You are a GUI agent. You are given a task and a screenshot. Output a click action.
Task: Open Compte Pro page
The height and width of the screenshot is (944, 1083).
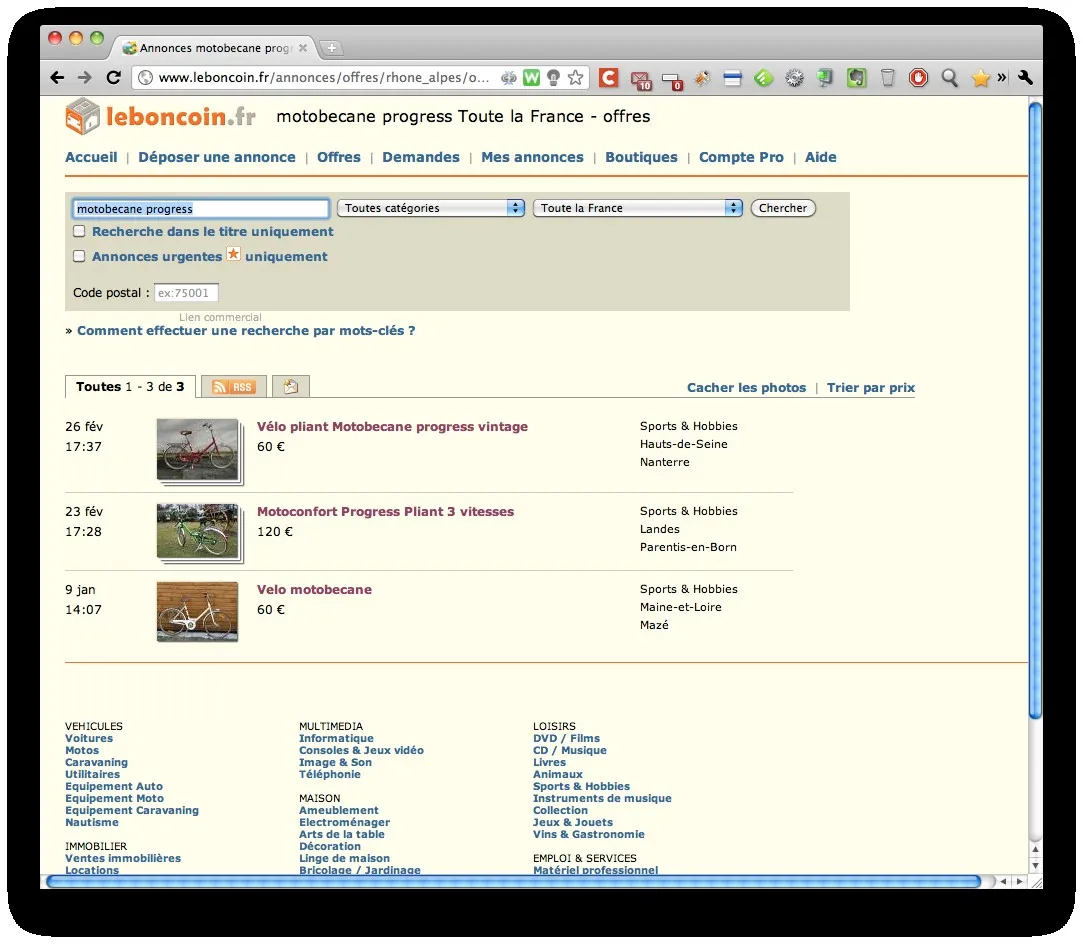tap(741, 157)
